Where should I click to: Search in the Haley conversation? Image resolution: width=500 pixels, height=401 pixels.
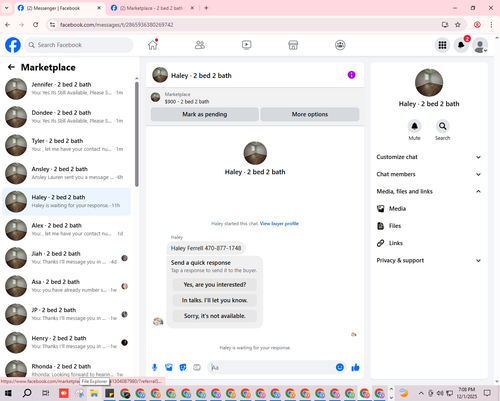(442, 126)
